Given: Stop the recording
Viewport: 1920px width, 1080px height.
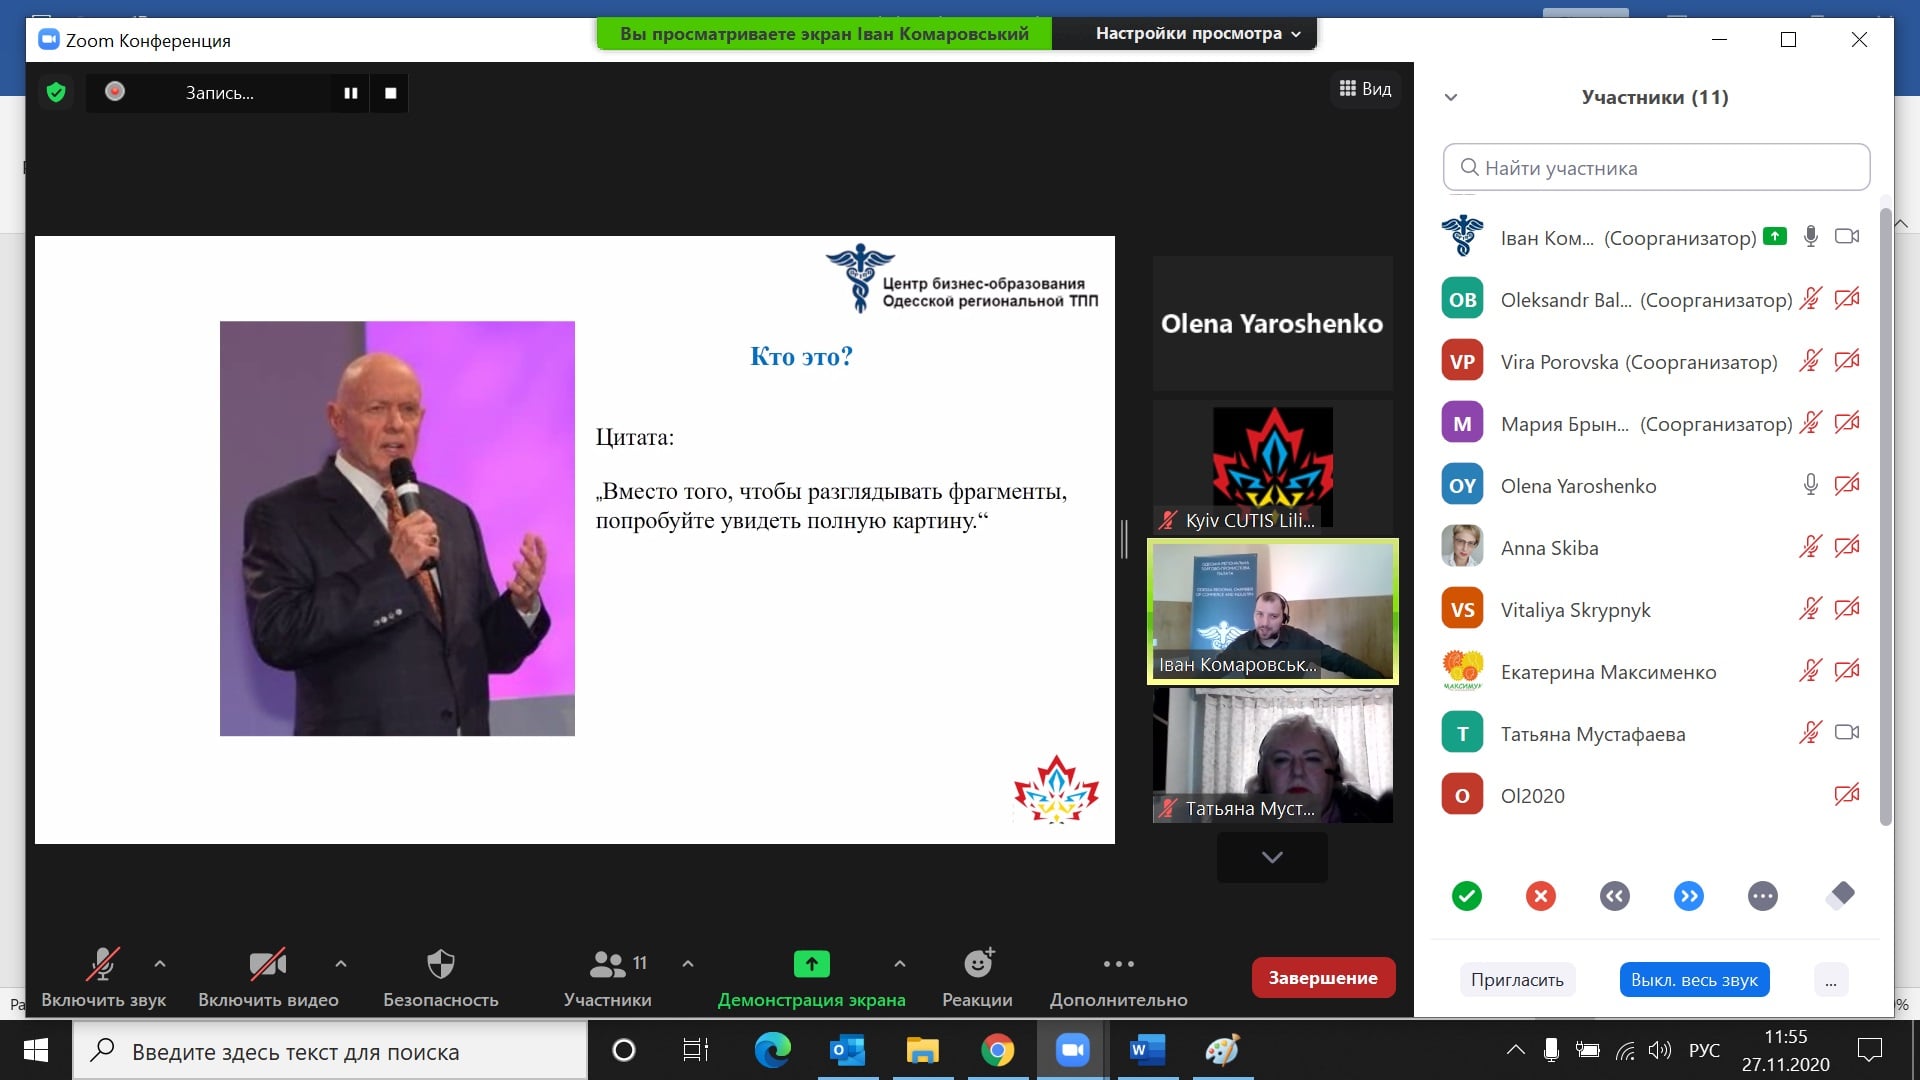Looking at the screenshot, I should (391, 93).
